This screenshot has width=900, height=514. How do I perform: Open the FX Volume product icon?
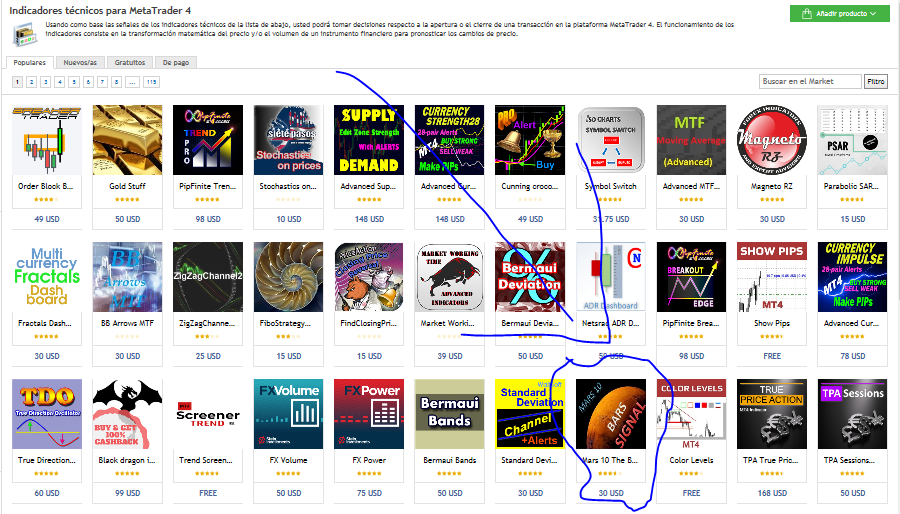tap(288, 414)
